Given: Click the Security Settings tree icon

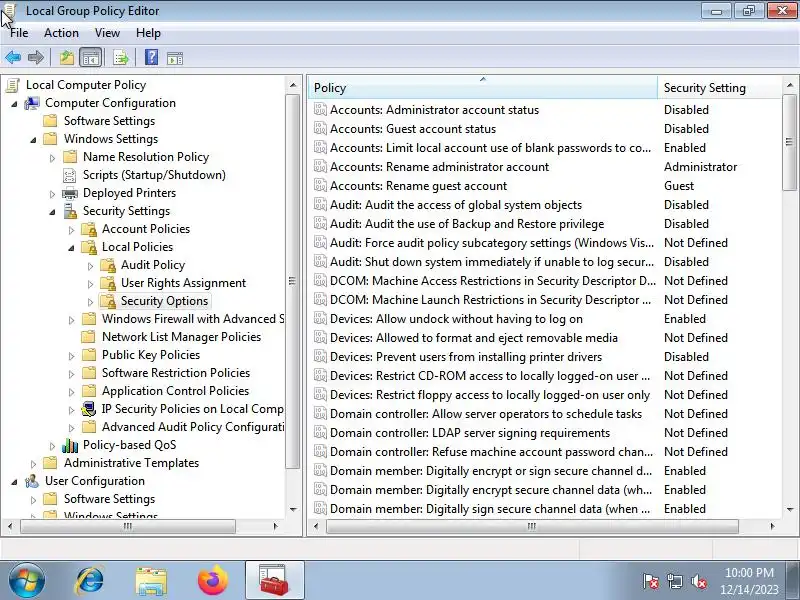Looking at the screenshot, I should click(x=69, y=211).
